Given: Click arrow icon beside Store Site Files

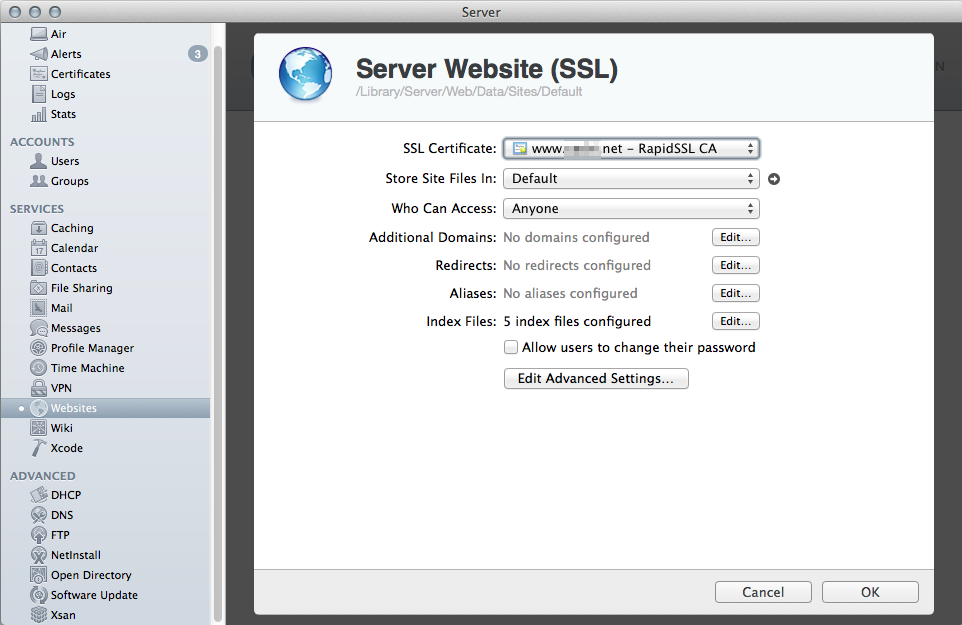Looking at the screenshot, I should click(x=773, y=179).
